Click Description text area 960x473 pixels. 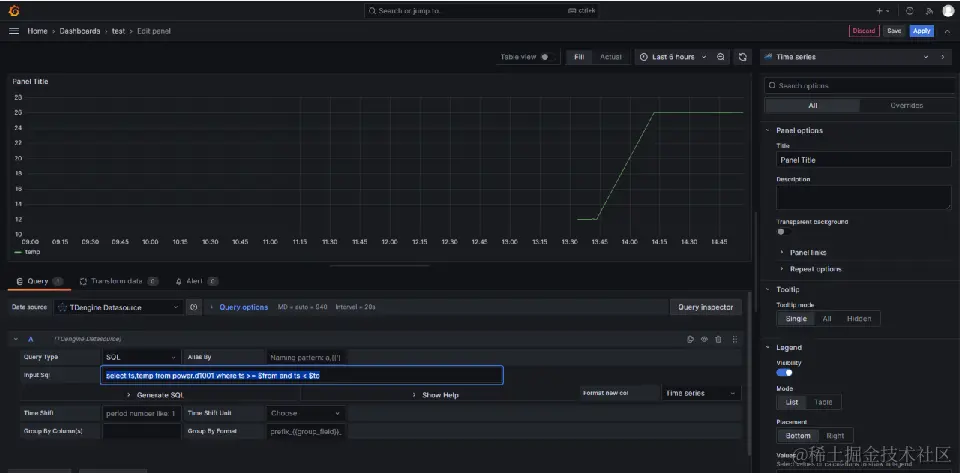point(863,198)
